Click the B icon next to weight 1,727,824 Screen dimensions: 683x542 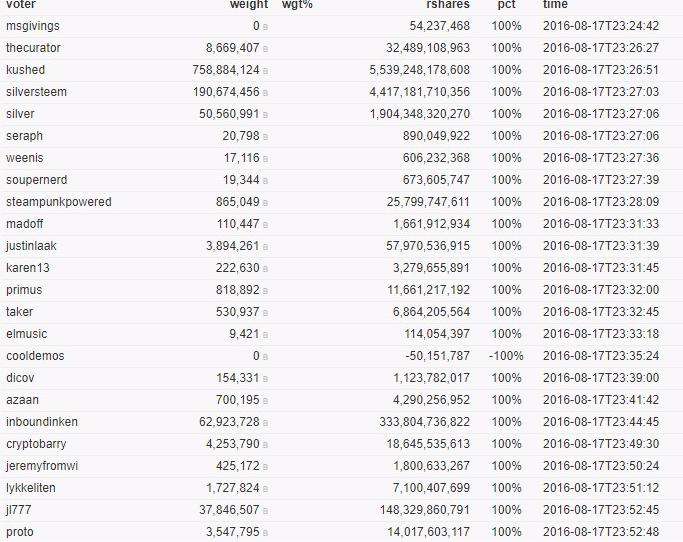265,489
